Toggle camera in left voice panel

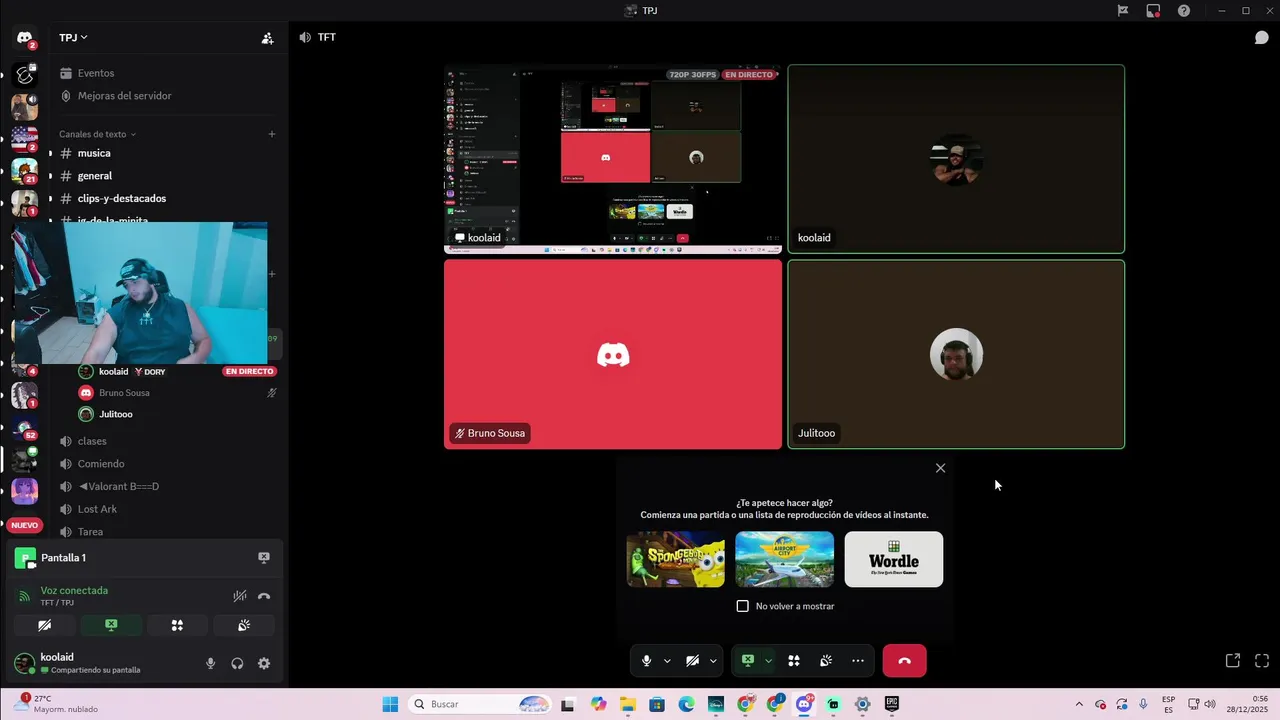45,625
